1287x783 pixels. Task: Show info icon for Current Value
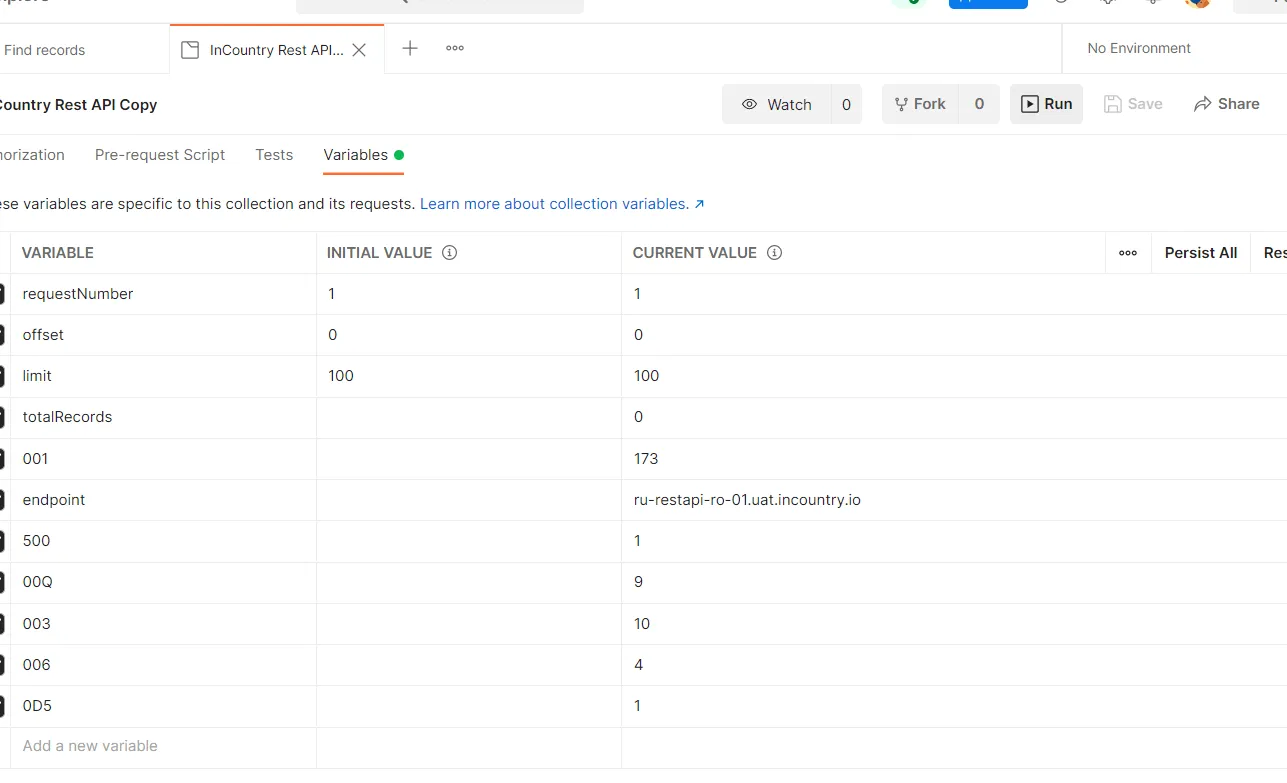pyautogui.click(x=774, y=253)
